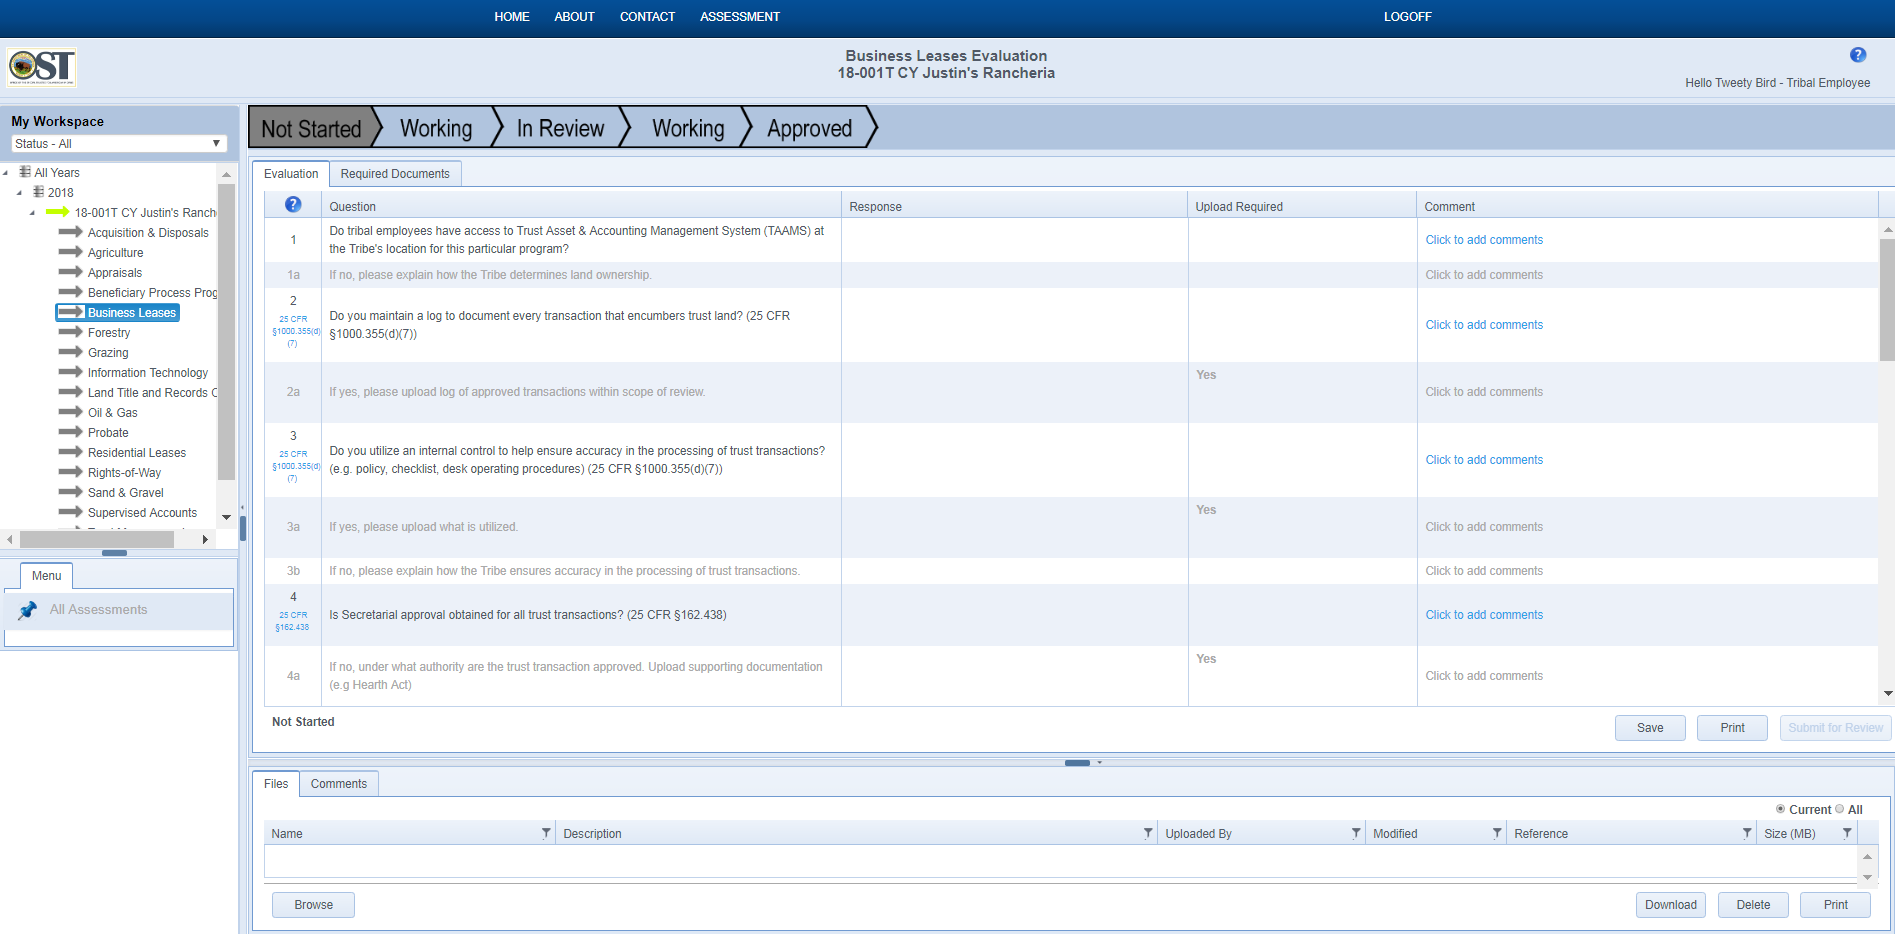Open the Status - All dropdown
This screenshot has height=934, width=1895.
pos(118,144)
